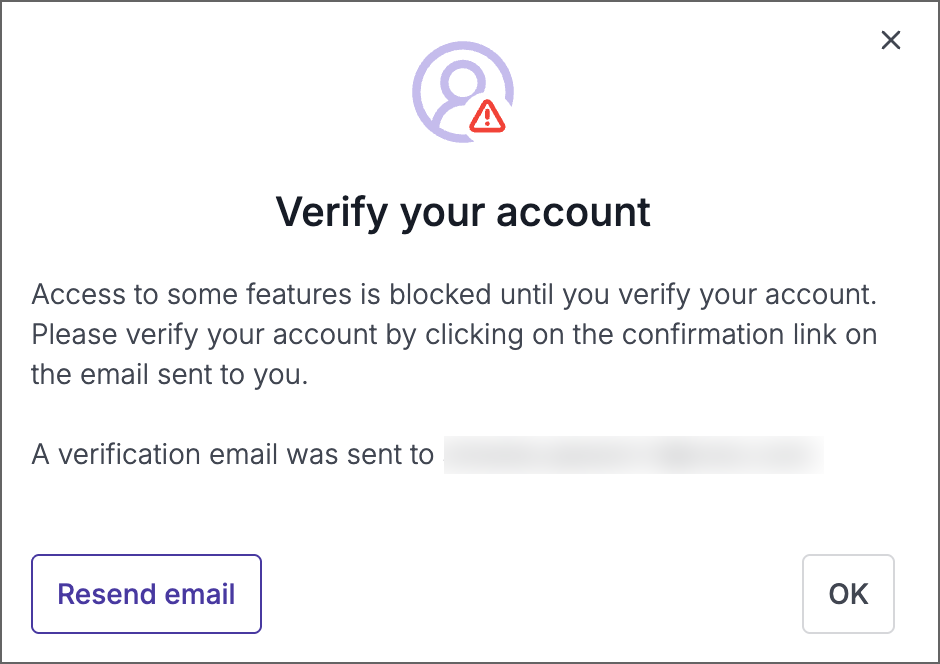Select the circular profile illustration above the heading
The height and width of the screenshot is (664, 940).
click(x=462, y=92)
